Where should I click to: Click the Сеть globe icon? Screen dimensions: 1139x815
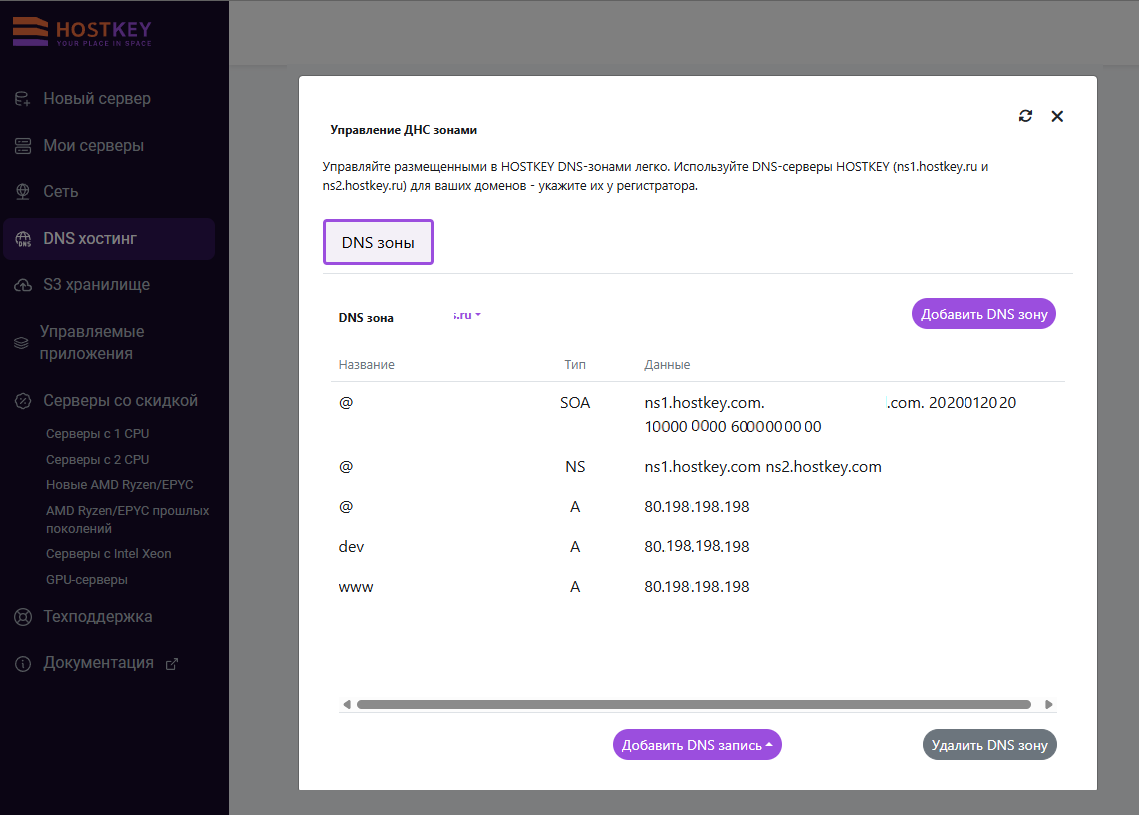pyautogui.click(x=23, y=192)
